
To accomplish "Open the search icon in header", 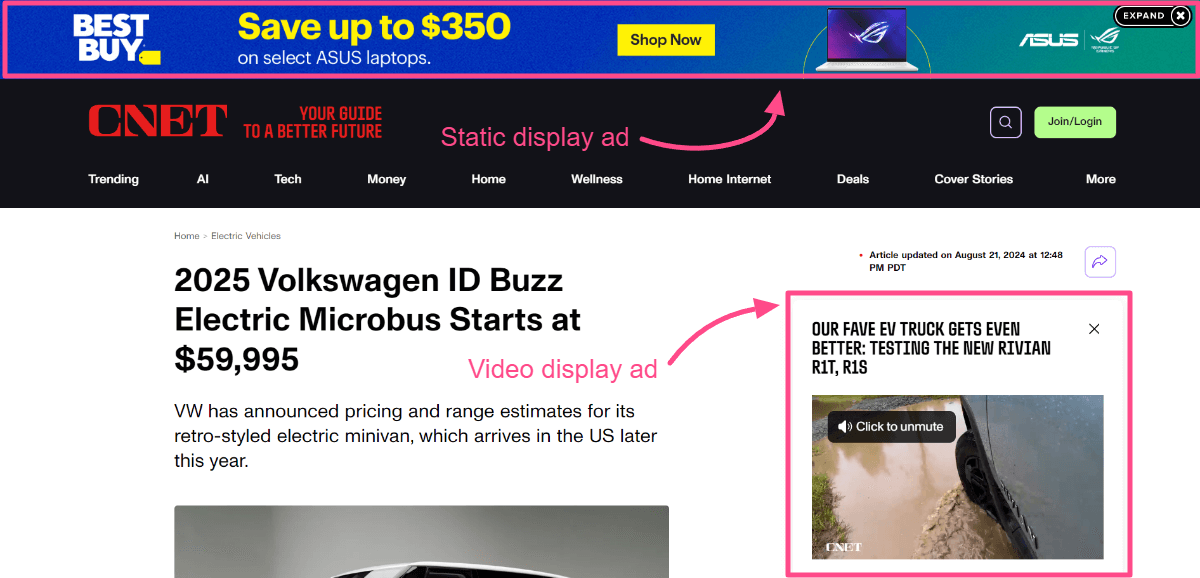I will pyautogui.click(x=1005, y=122).
